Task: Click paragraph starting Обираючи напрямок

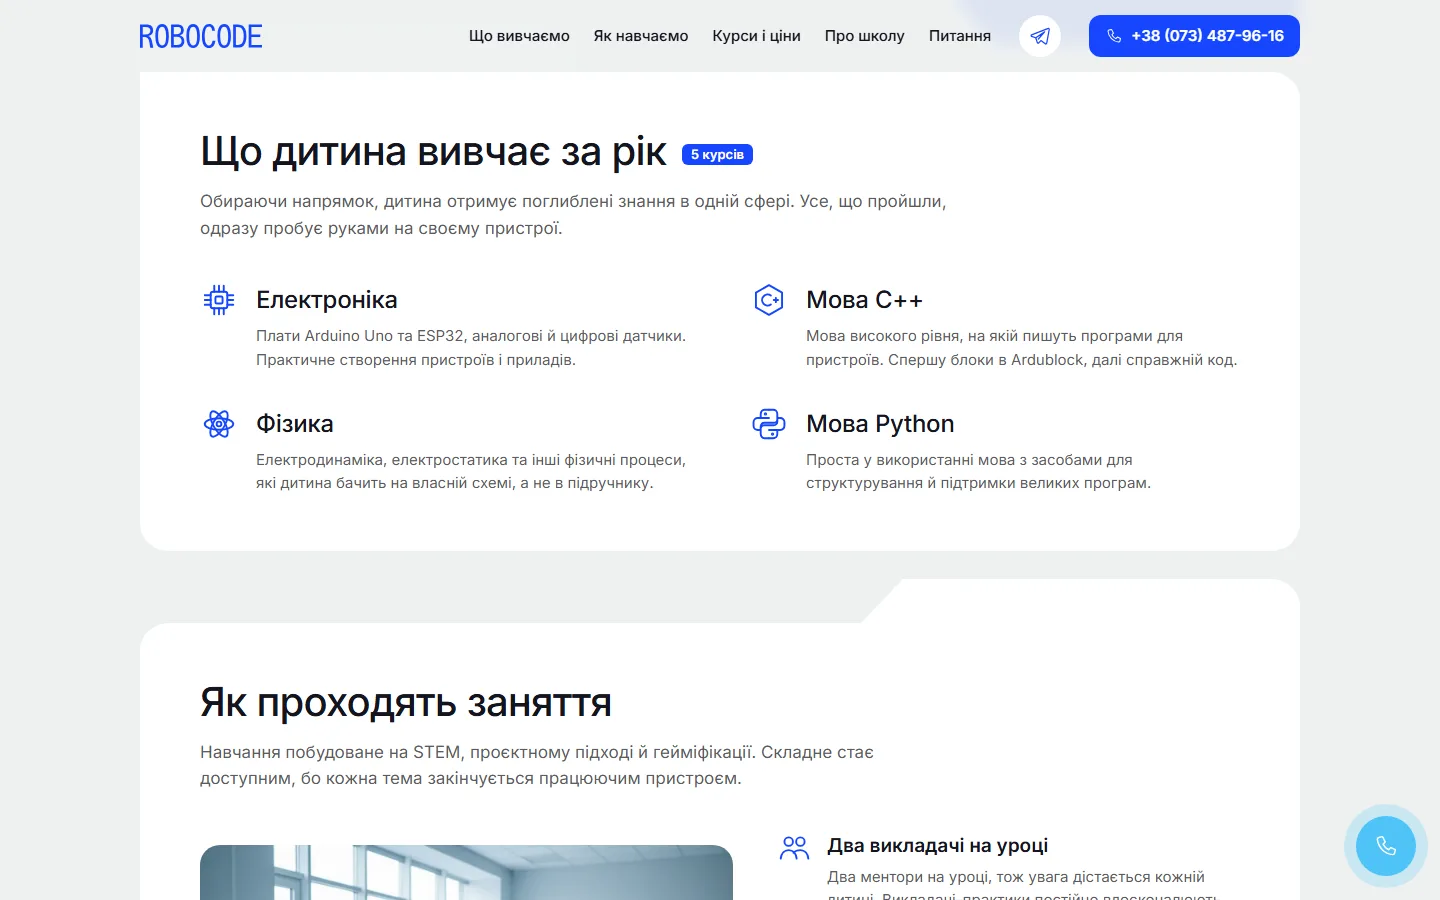Action: 573,215
